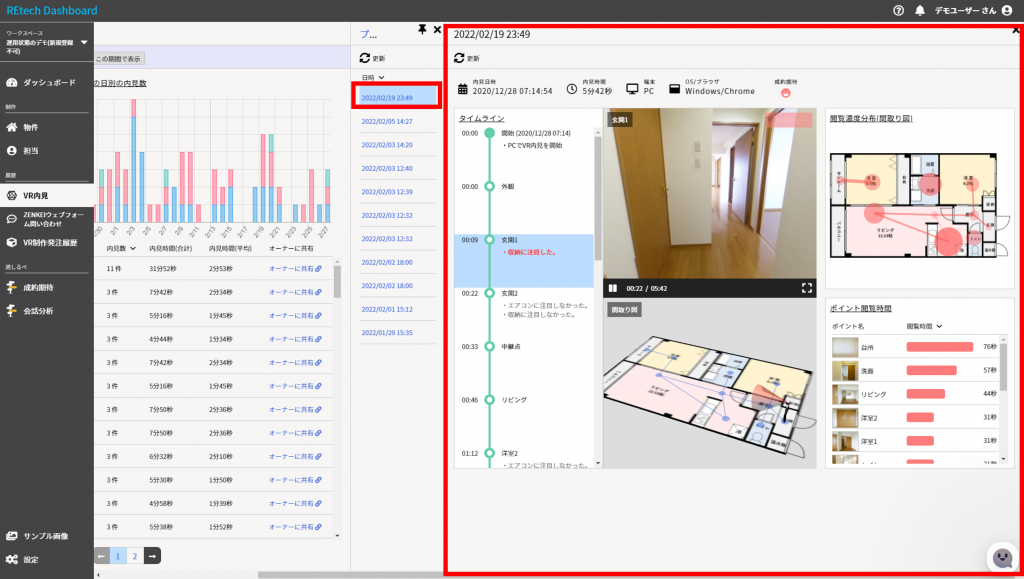The height and width of the screenshot is (579, 1024).
Task: Click the 台所 point thumbnail
Action: (x=844, y=347)
